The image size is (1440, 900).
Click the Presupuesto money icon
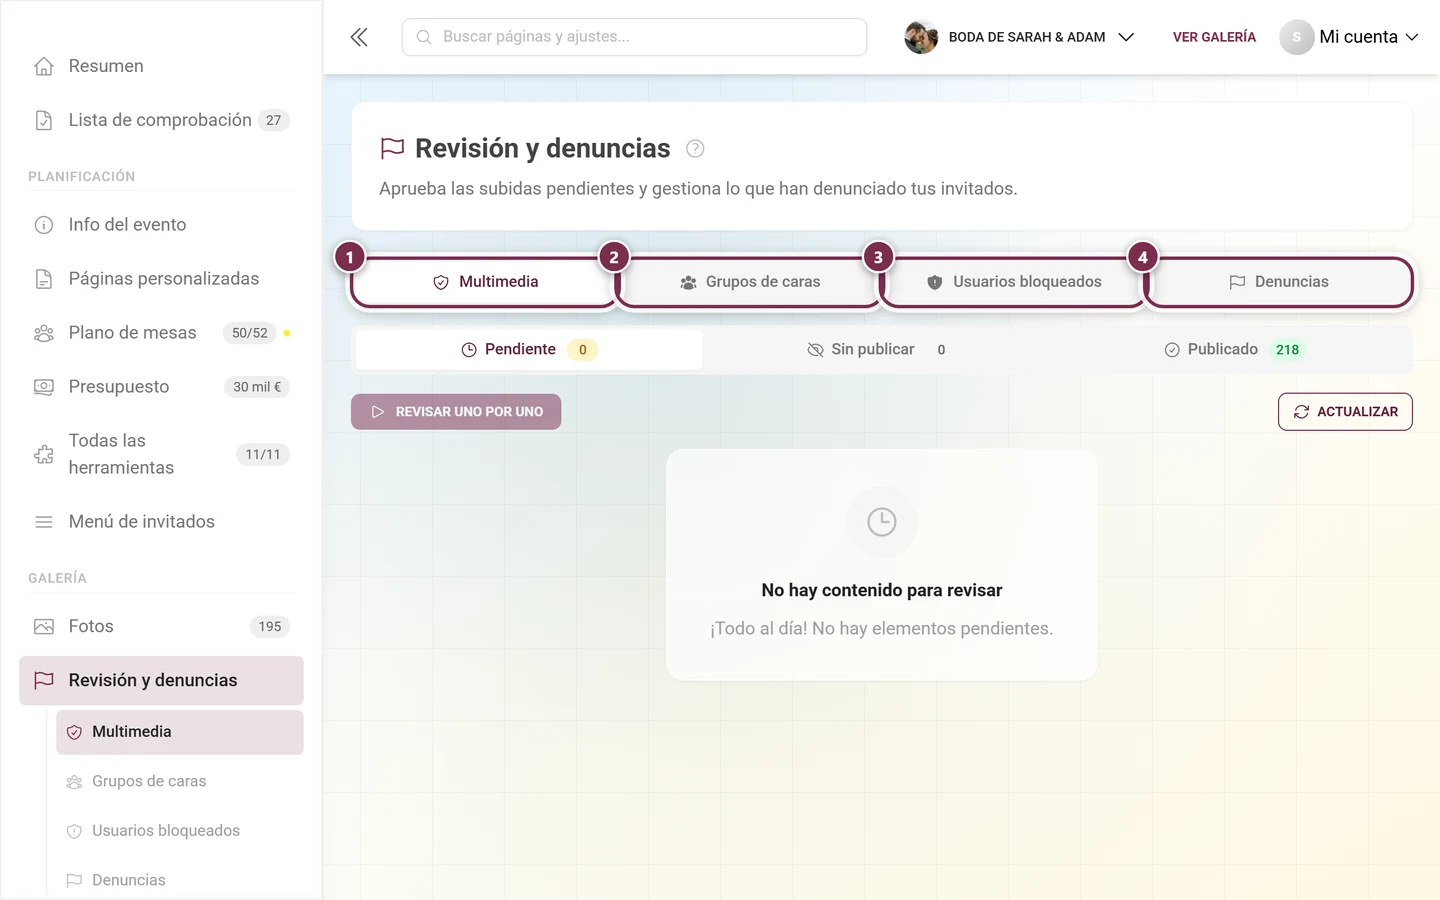click(x=44, y=387)
